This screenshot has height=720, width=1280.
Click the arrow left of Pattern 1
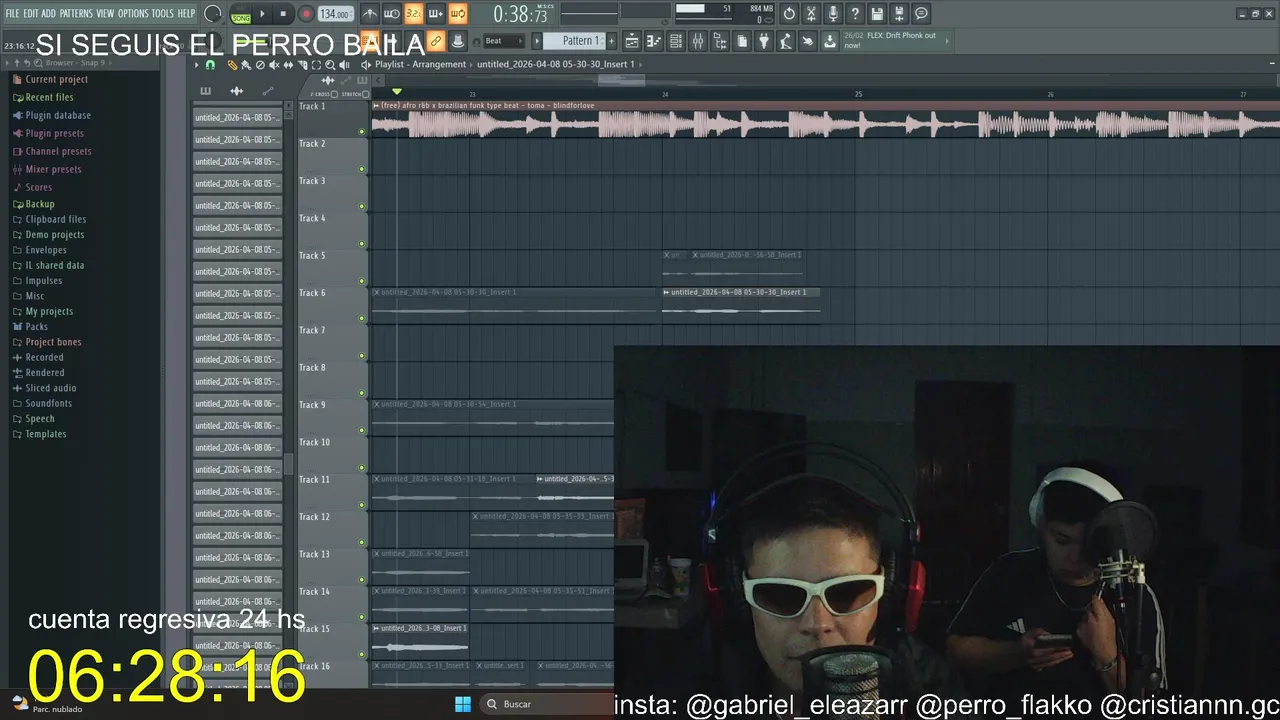(537, 41)
